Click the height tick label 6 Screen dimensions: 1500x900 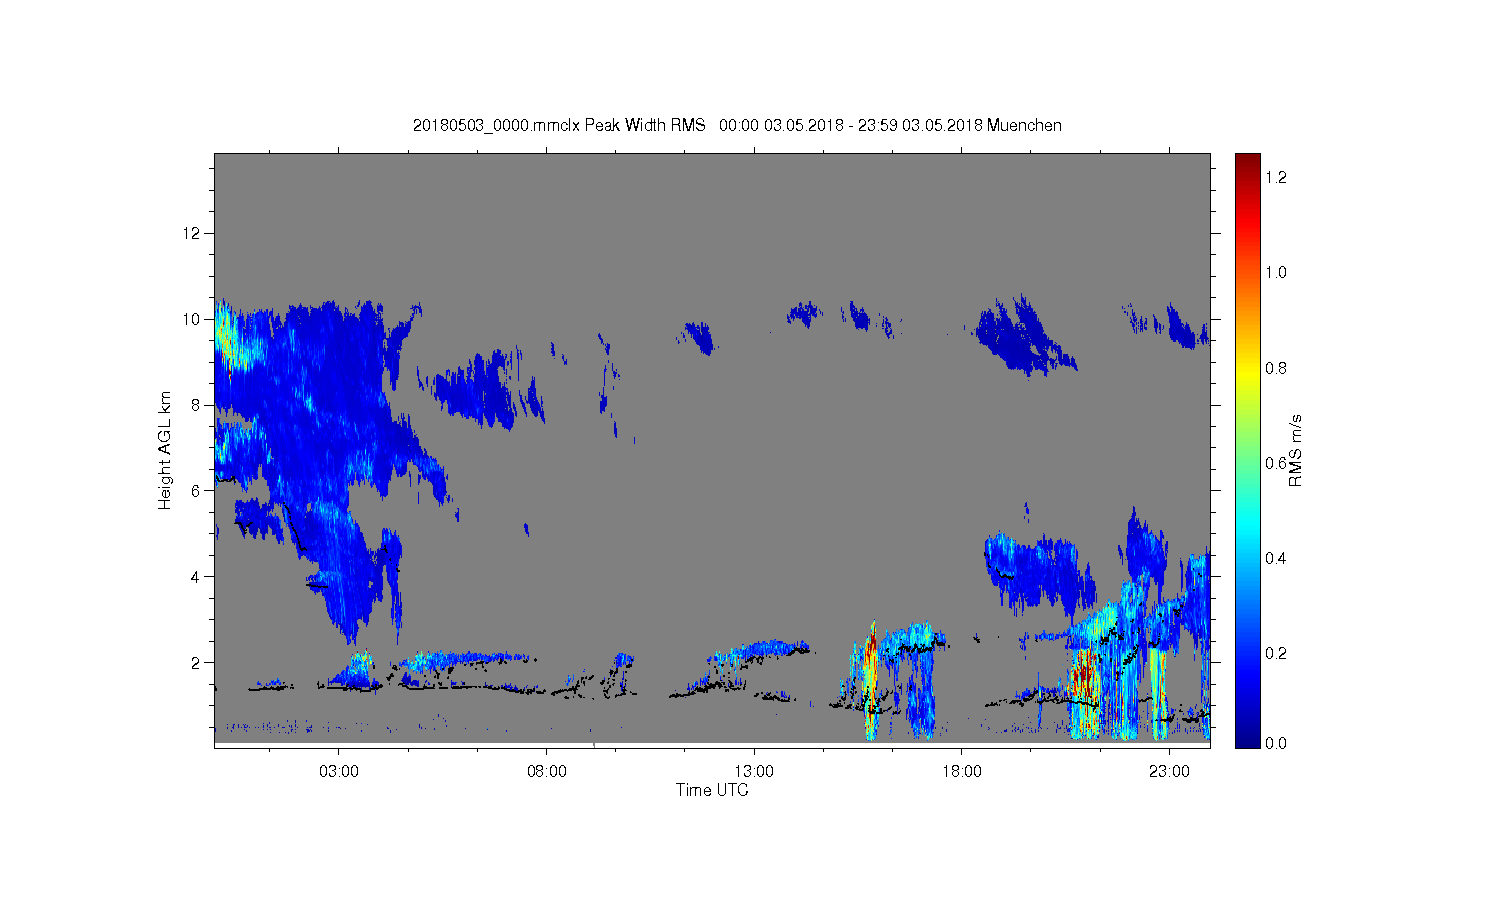(x=196, y=490)
